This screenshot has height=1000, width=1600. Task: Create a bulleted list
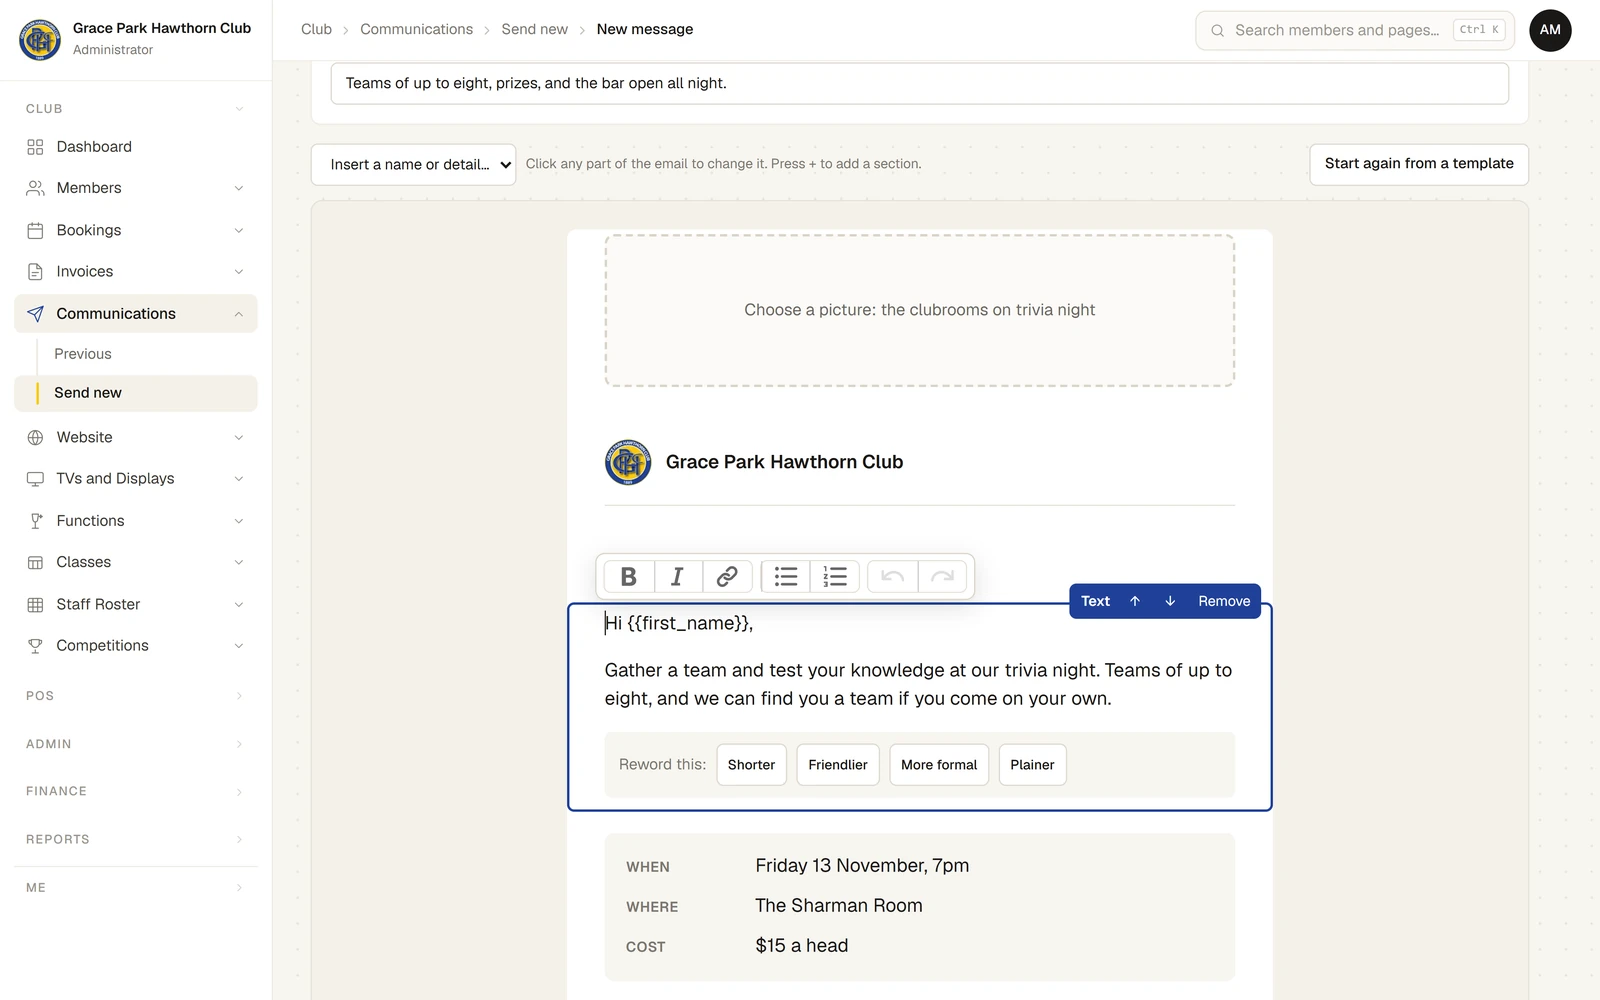click(x=786, y=576)
